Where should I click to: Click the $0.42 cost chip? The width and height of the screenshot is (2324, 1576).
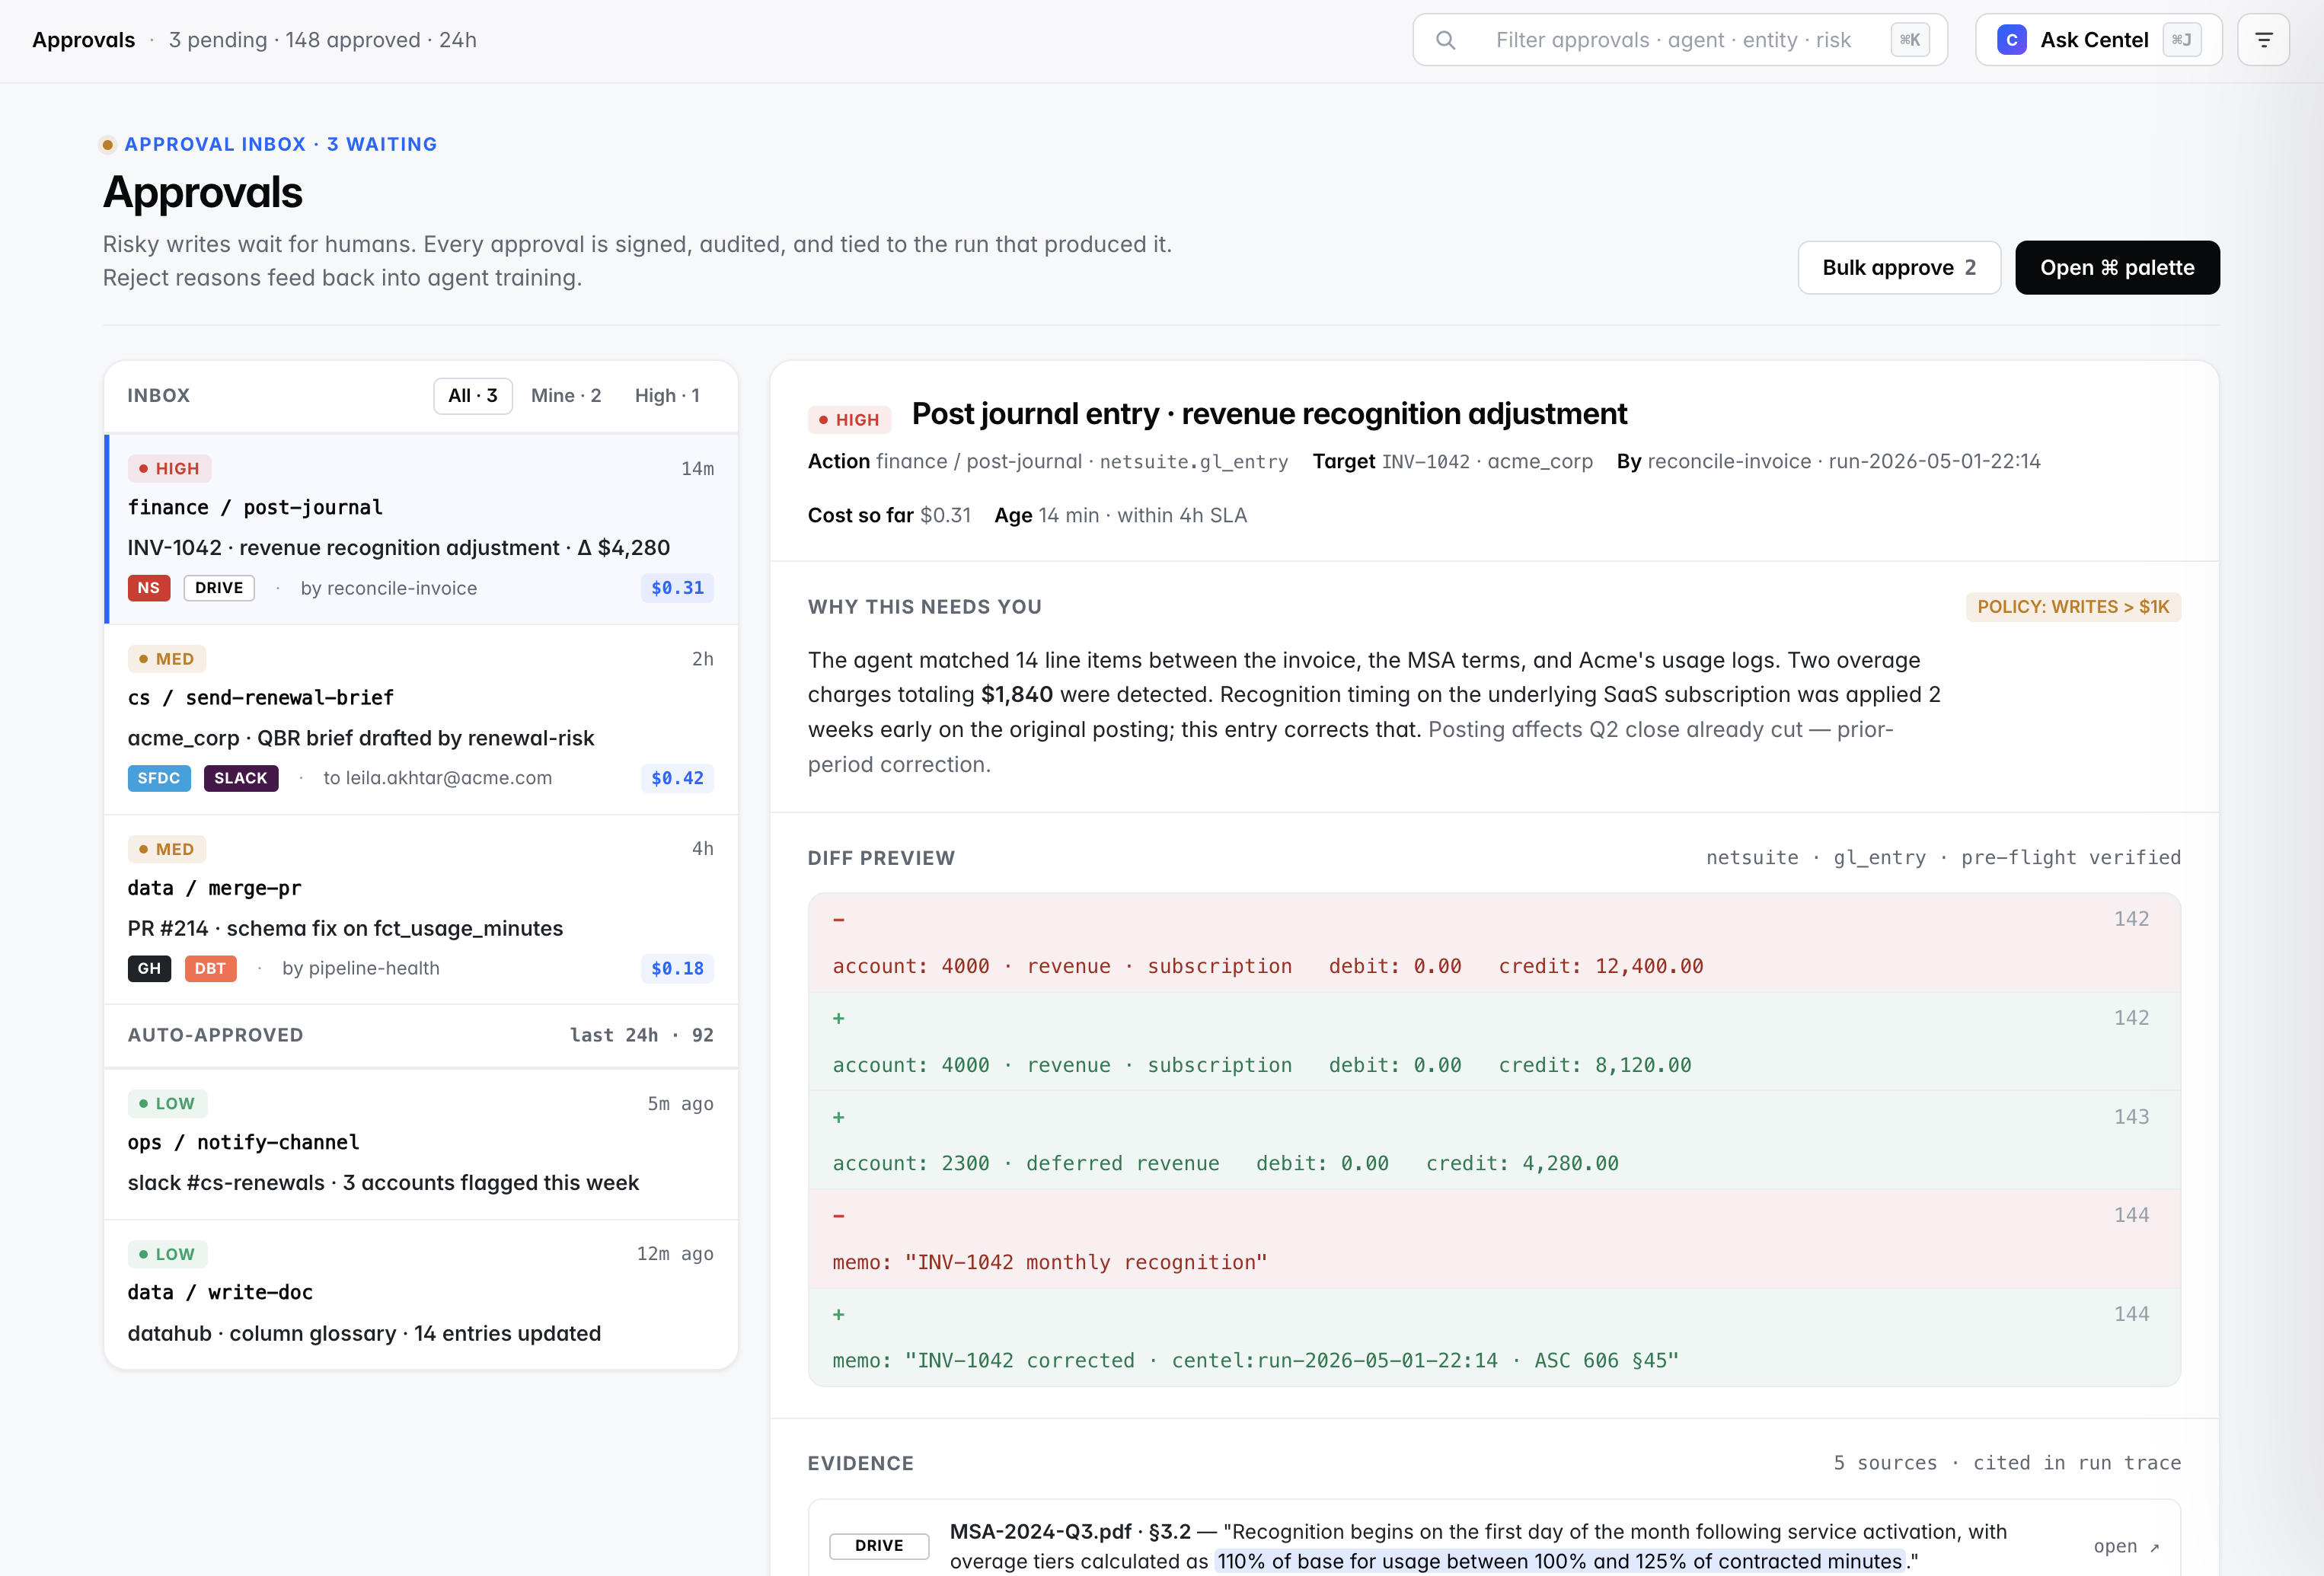point(677,778)
